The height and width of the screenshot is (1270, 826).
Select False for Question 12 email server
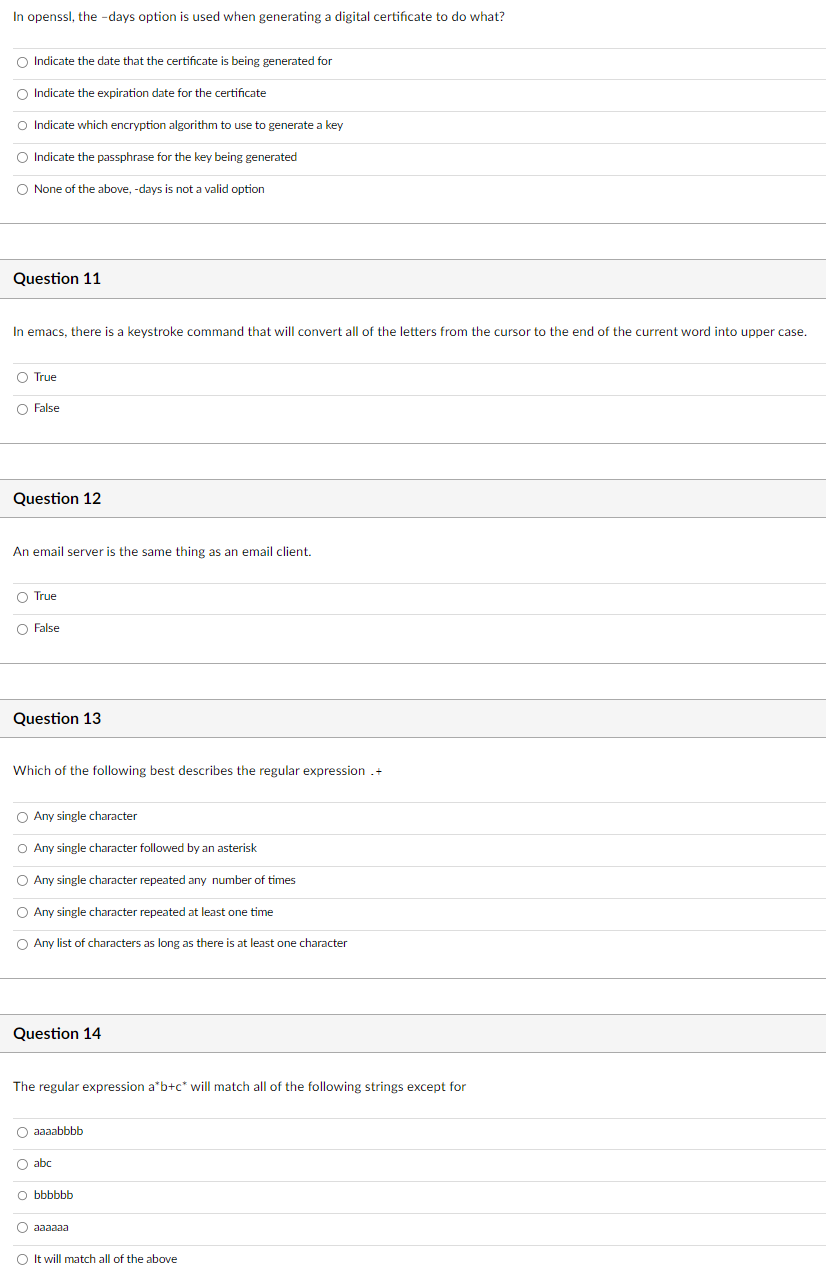click(22, 628)
